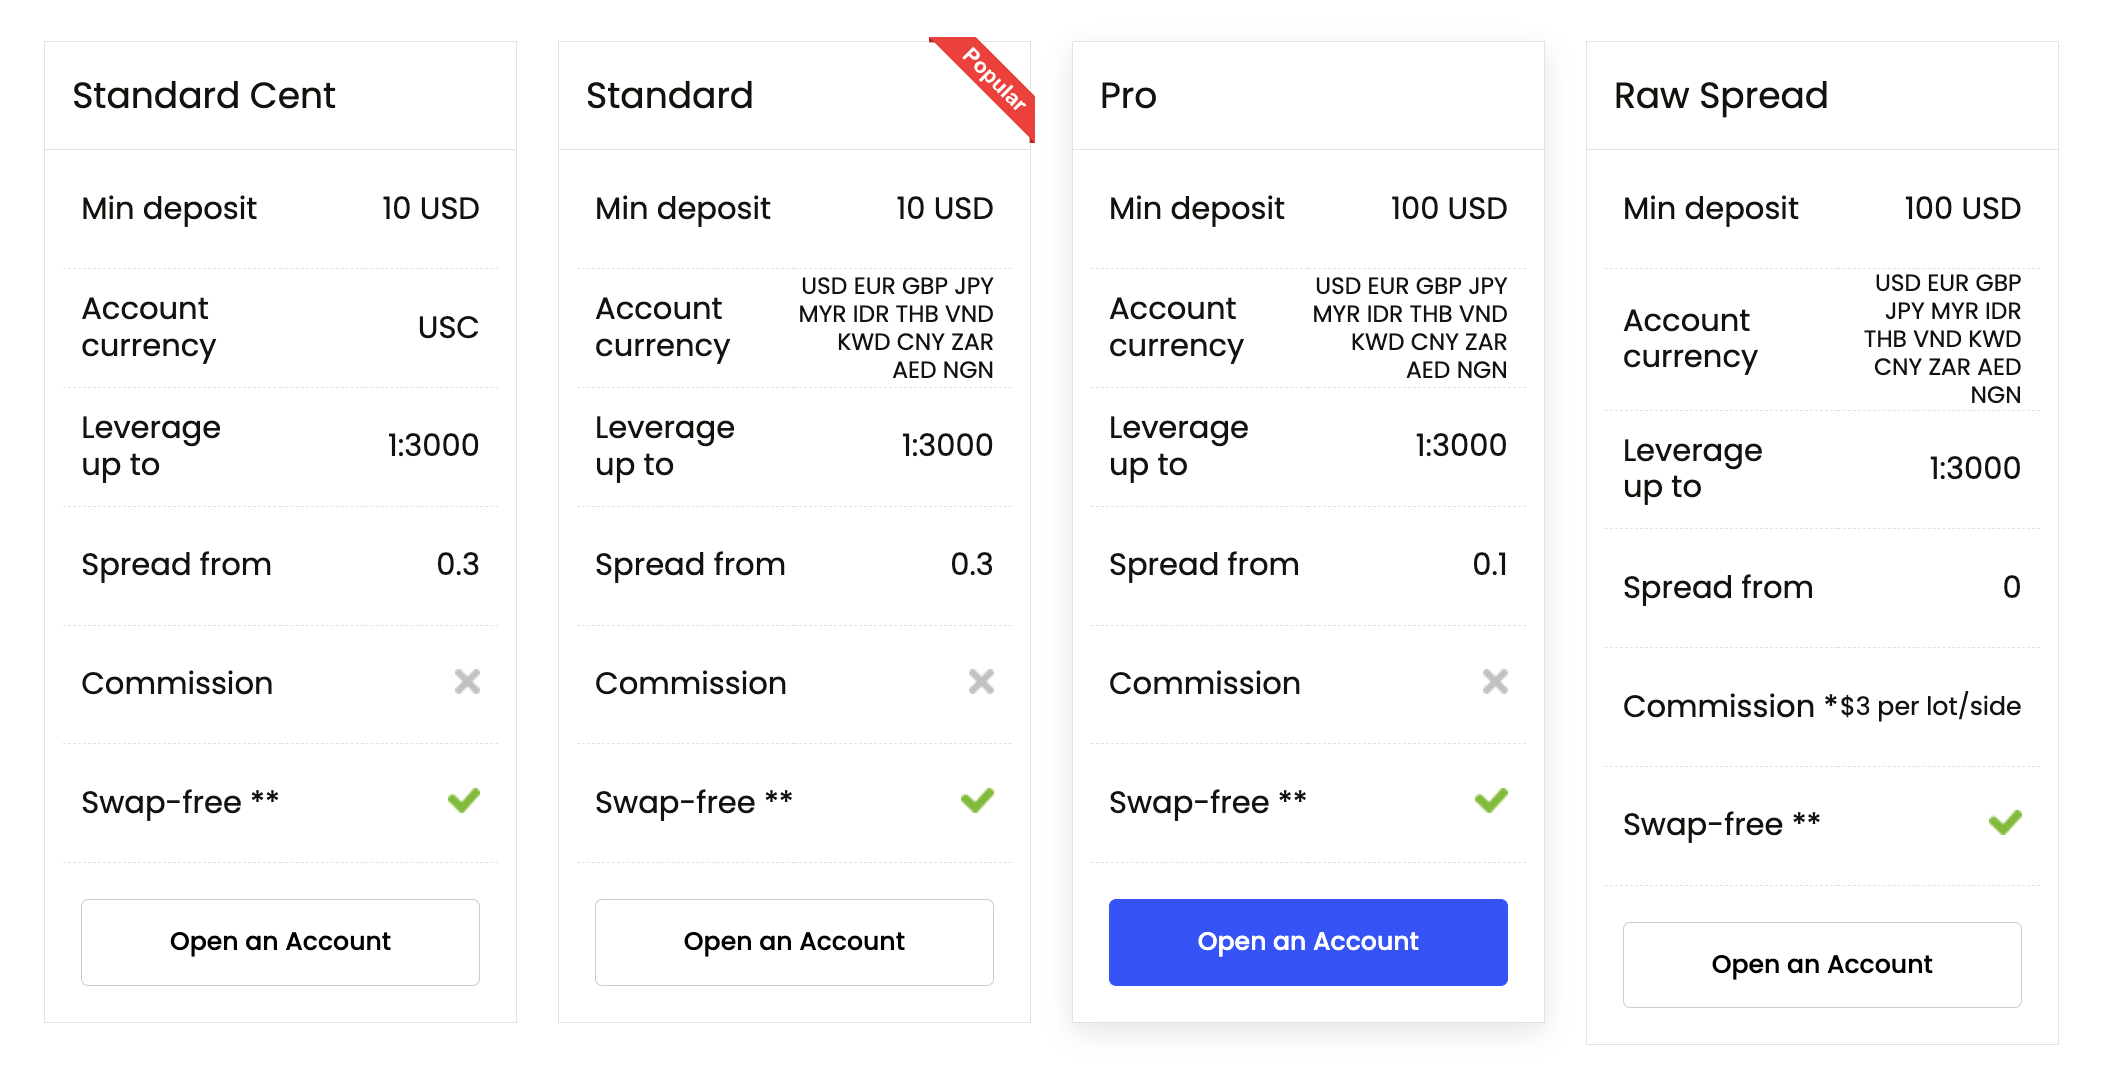Select the Pro plan heading
Image resolution: width=2102 pixels, height=1072 pixels.
pyautogui.click(x=1128, y=95)
